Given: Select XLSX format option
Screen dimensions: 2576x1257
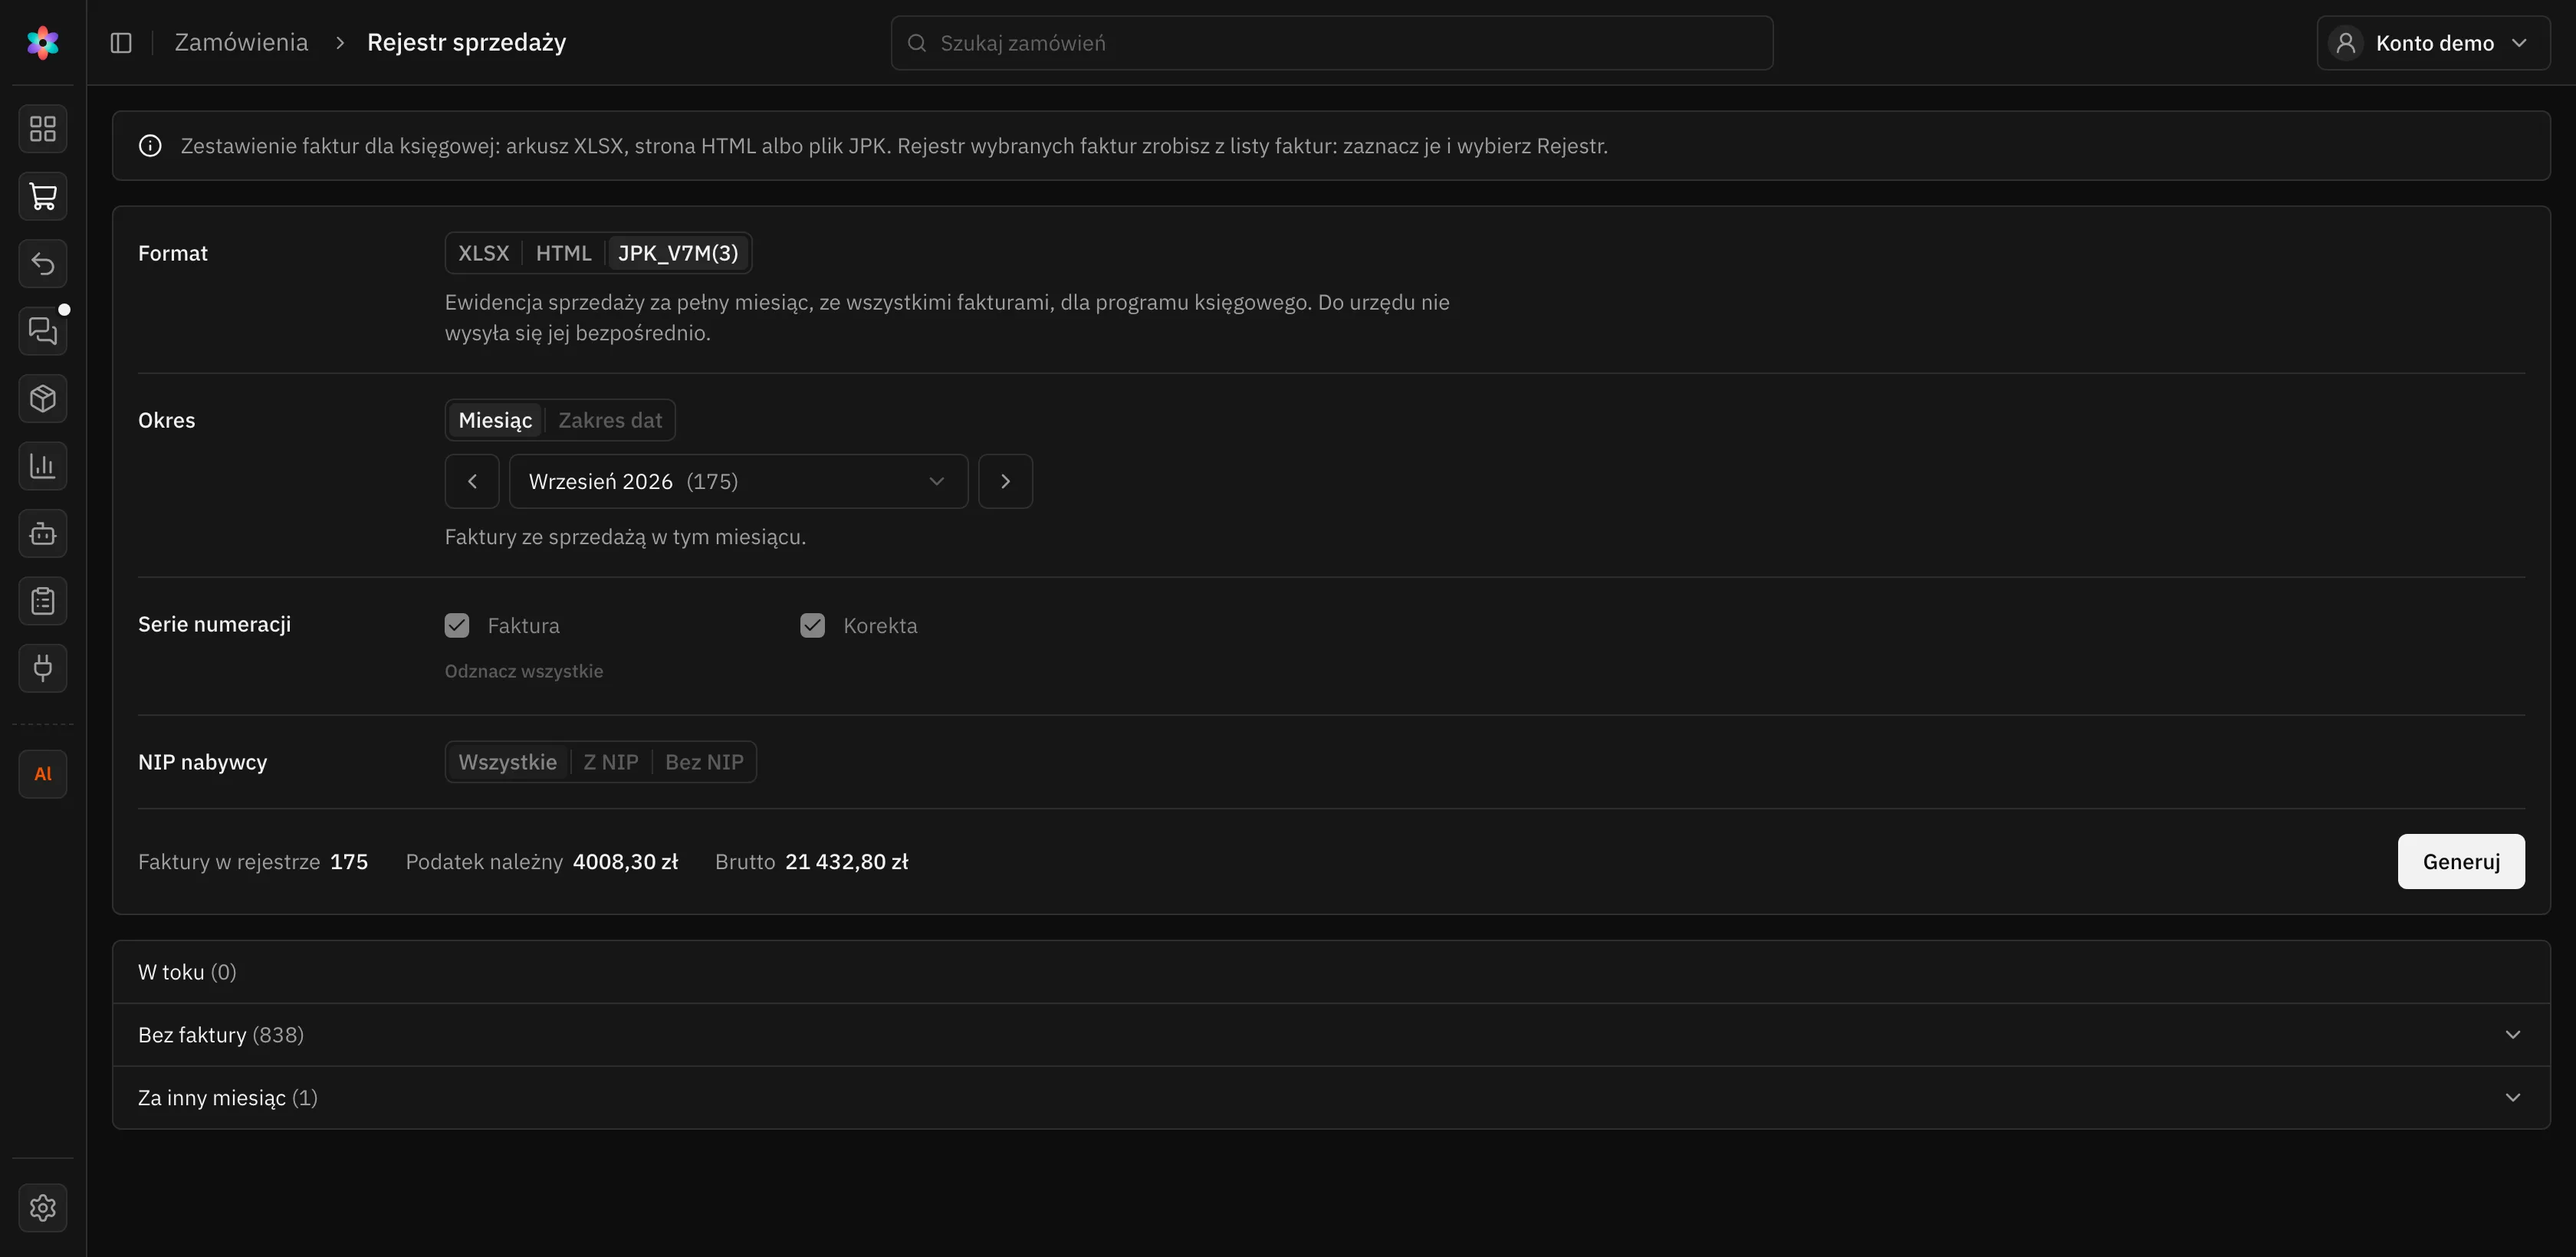Looking at the screenshot, I should click(484, 253).
